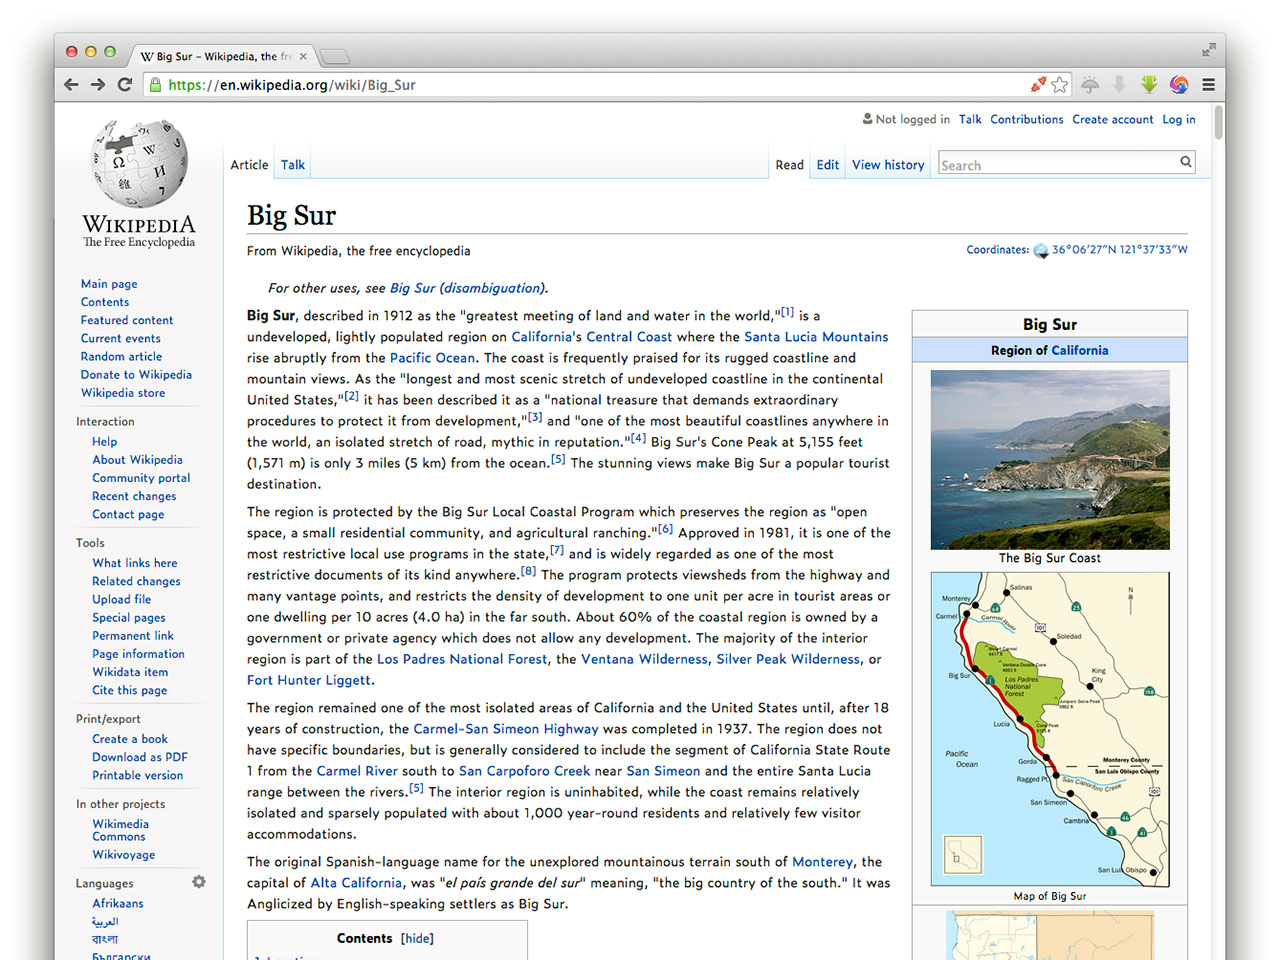Go back with the browser back arrow

tap(71, 85)
